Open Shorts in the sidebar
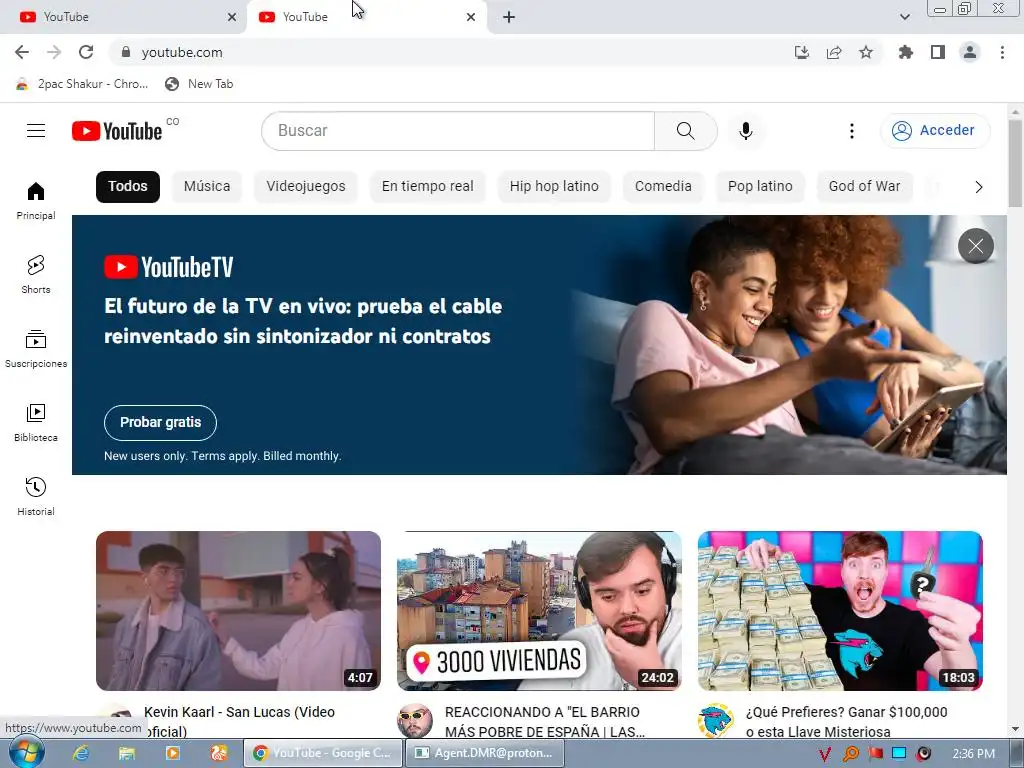The height and width of the screenshot is (768, 1024). pyautogui.click(x=36, y=274)
